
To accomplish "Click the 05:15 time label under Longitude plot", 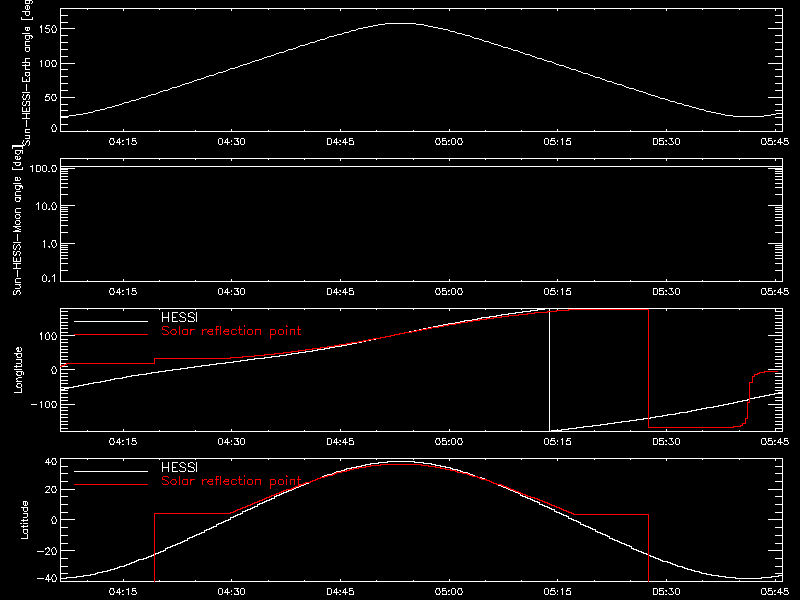I will tap(558, 442).
